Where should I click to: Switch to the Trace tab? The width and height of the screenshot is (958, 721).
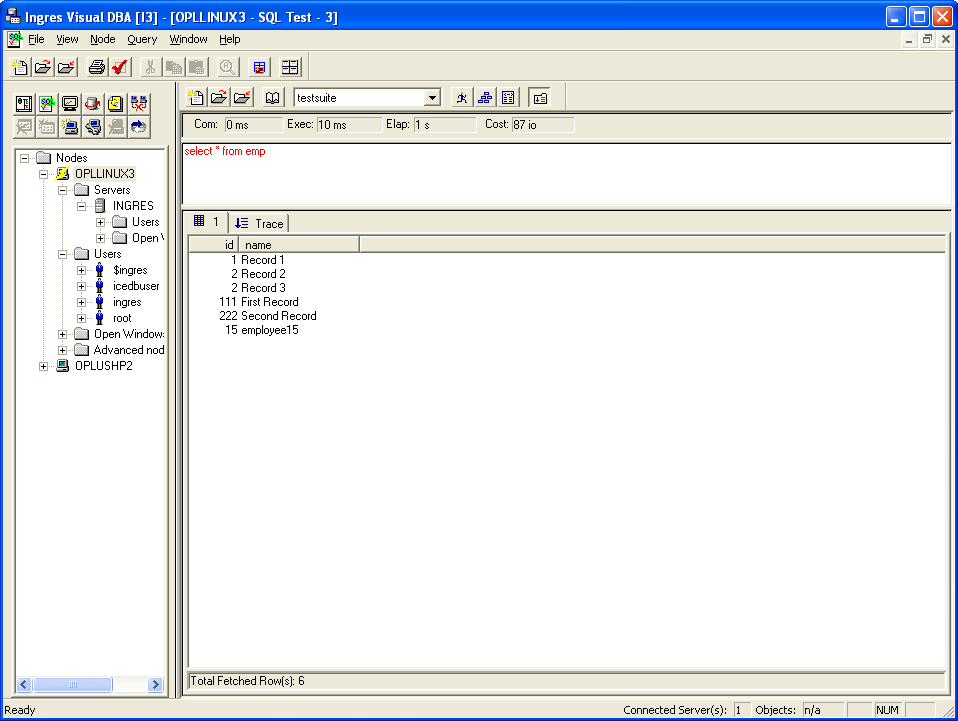click(x=259, y=224)
